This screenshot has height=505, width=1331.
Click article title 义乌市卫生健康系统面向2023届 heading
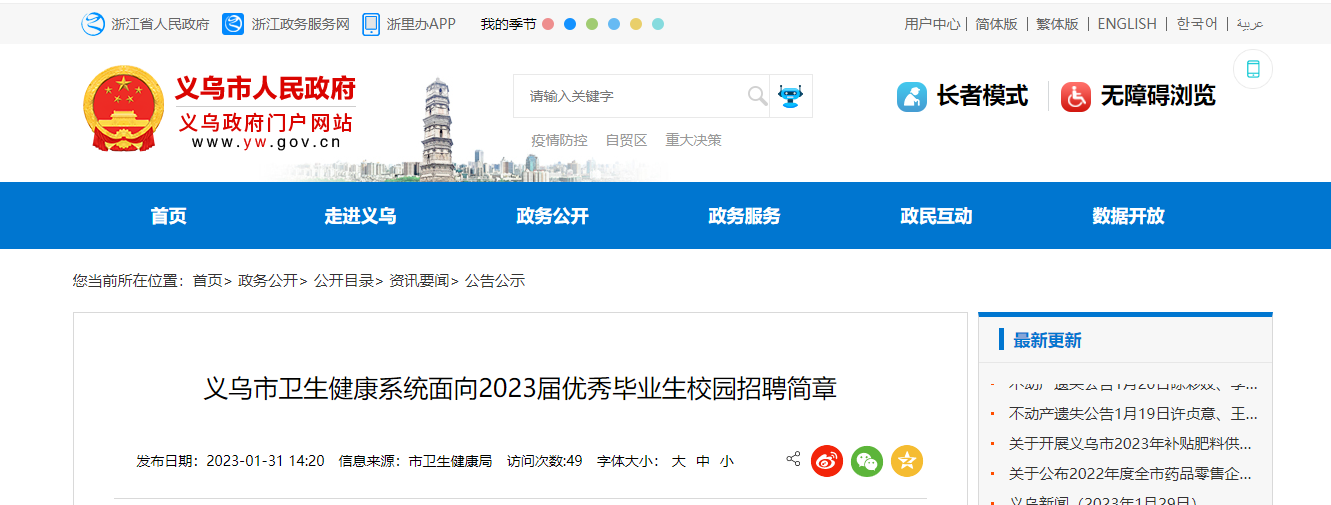click(520, 388)
